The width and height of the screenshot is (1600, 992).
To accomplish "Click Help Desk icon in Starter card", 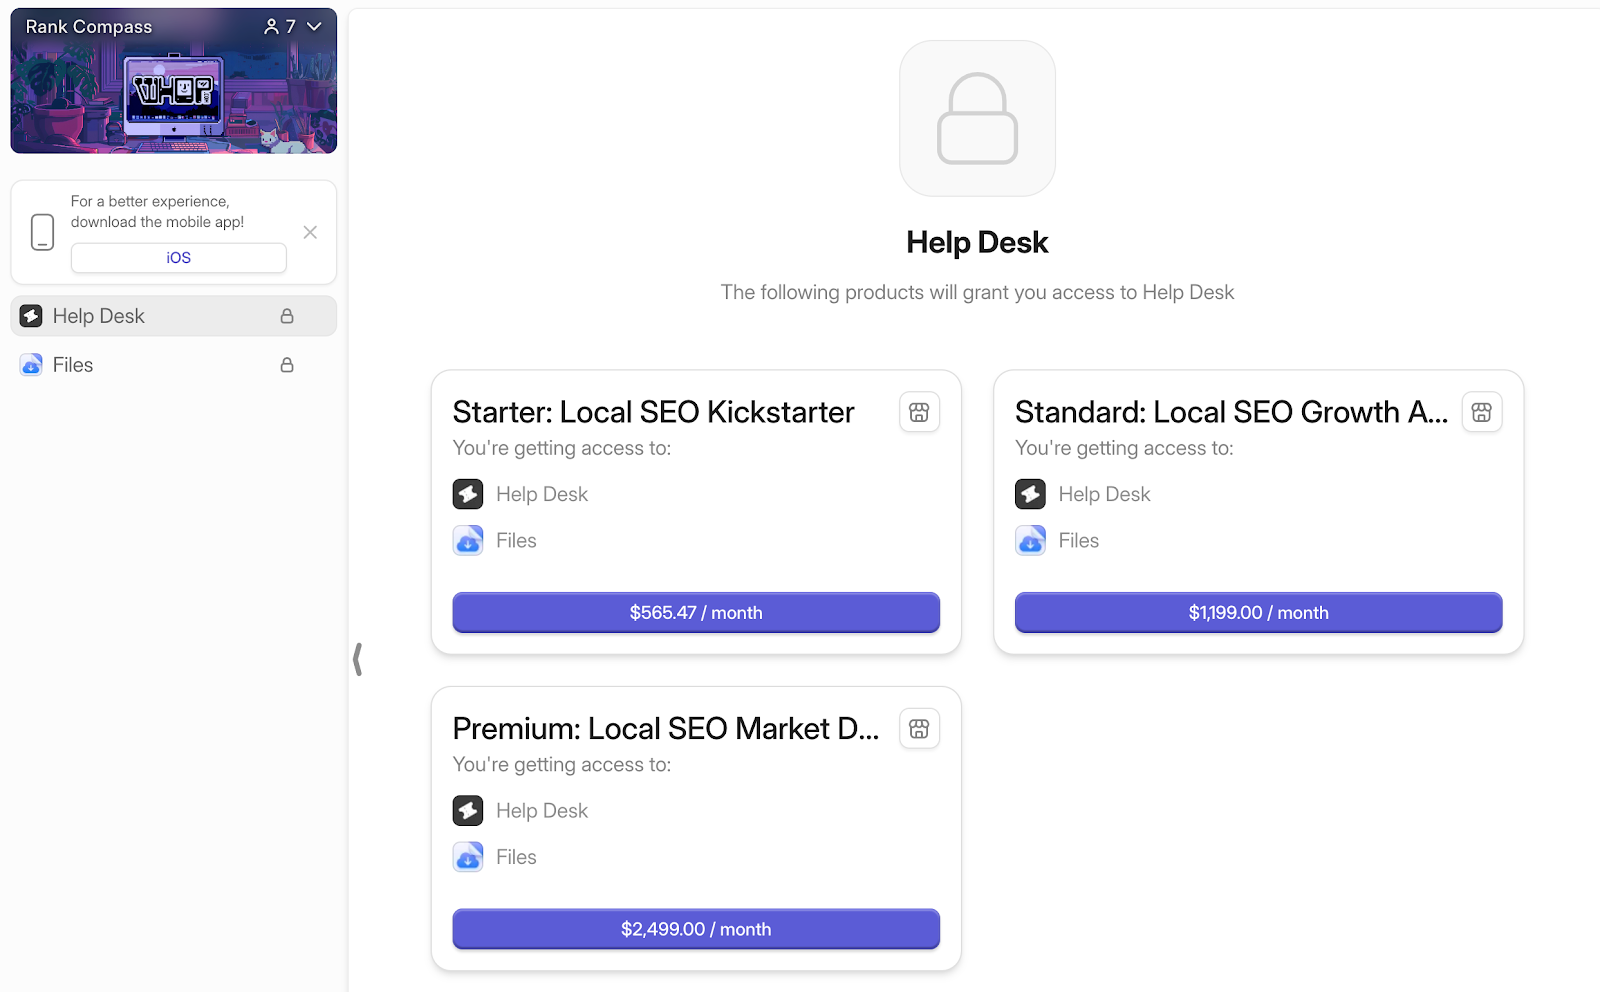I will tap(468, 494).
